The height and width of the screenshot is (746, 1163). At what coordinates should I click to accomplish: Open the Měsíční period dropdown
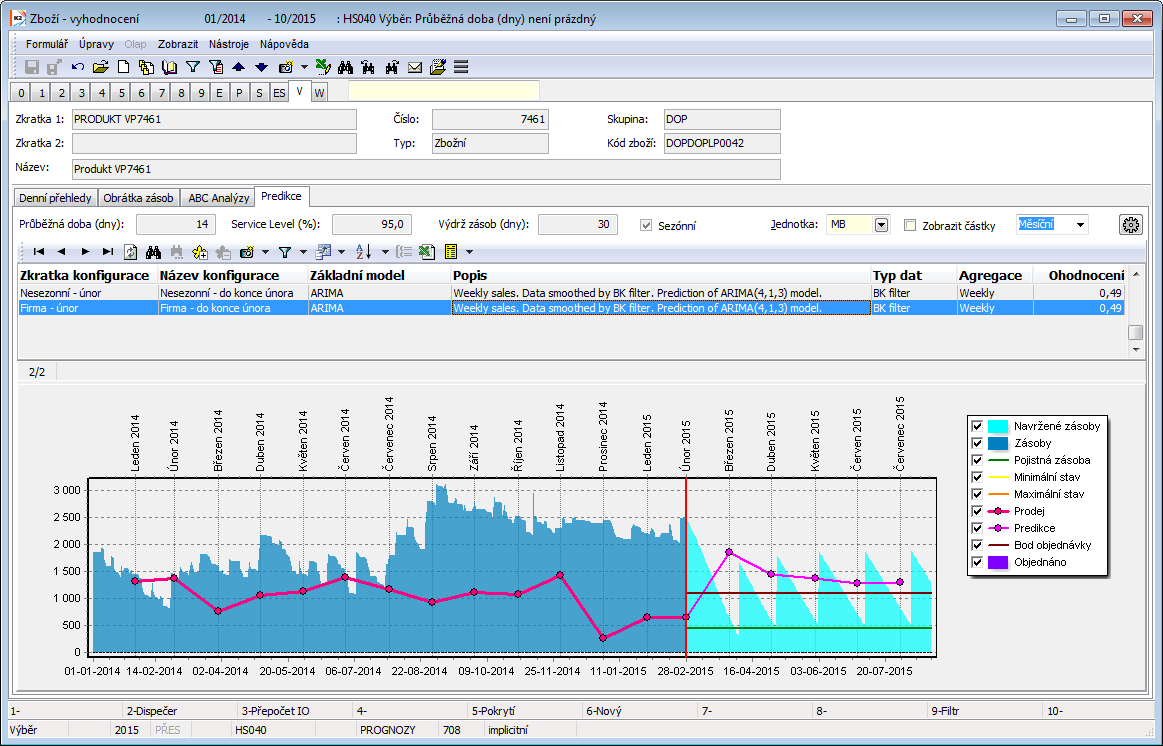[x=1080, y=225]
